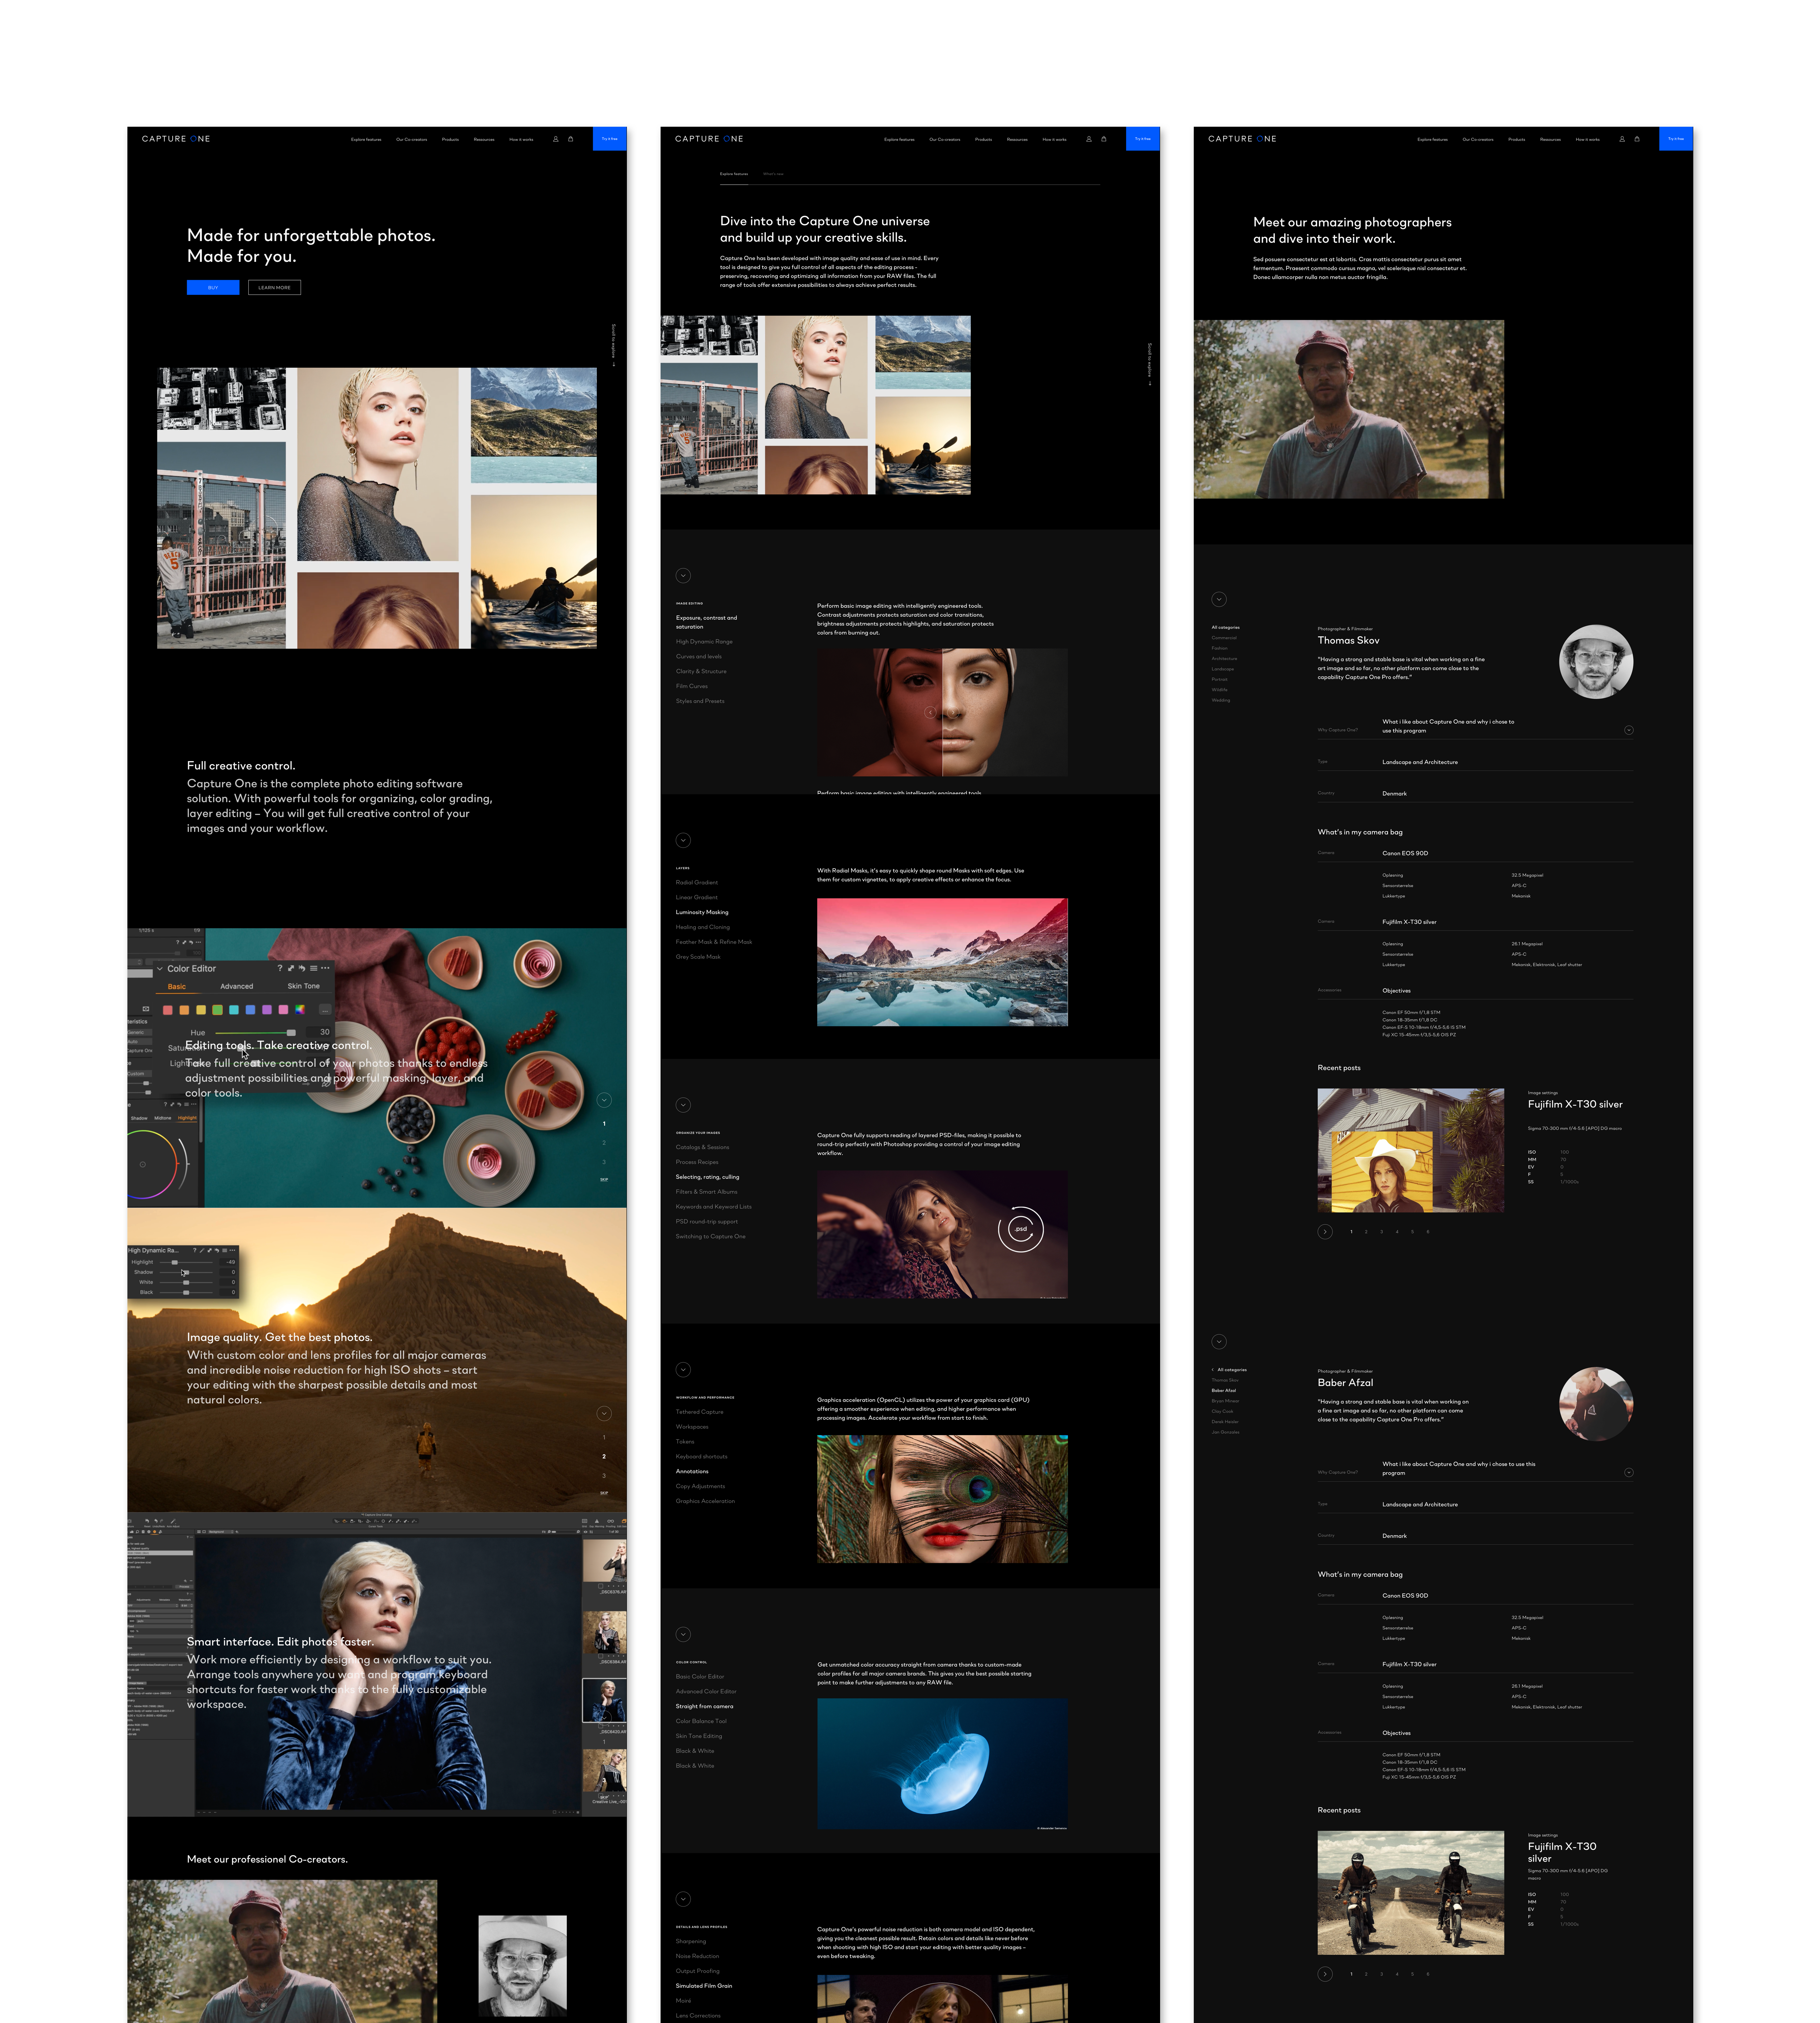Go to page 5 of Baber Afzal posts
Viewport: 1820px width, 2023px height.
(1412, 1974)
